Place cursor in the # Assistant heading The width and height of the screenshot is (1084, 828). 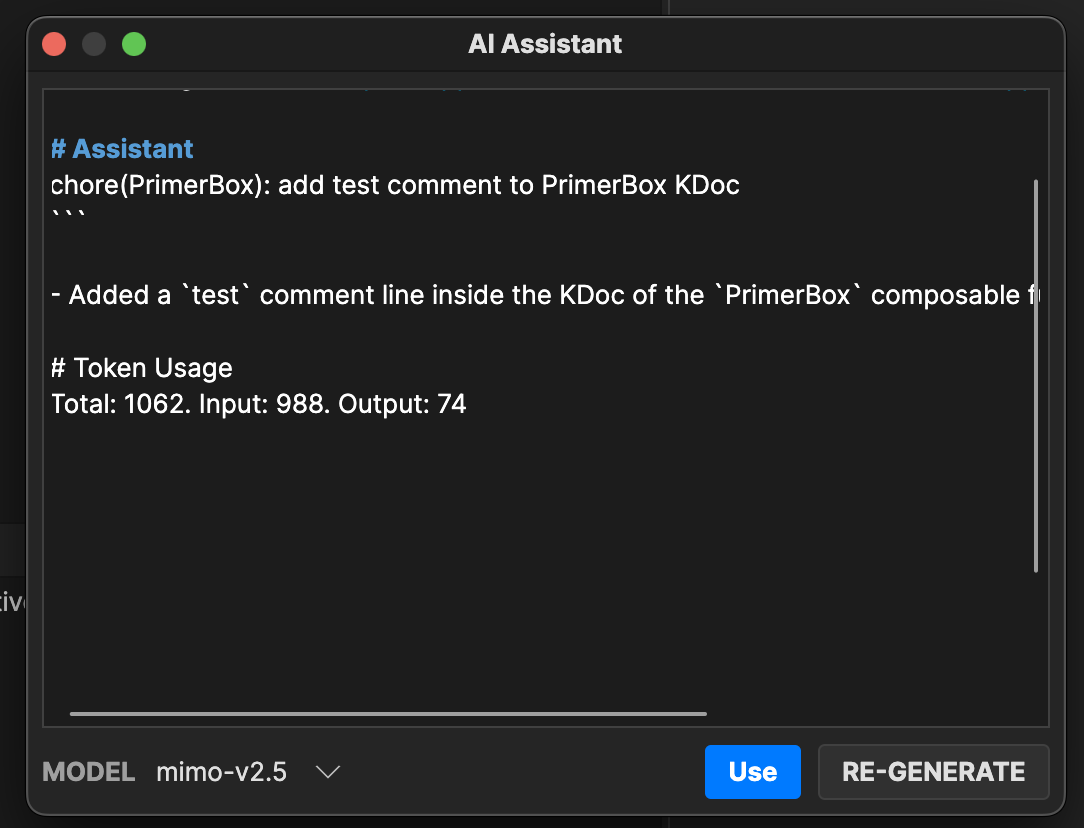pos(122,149)
